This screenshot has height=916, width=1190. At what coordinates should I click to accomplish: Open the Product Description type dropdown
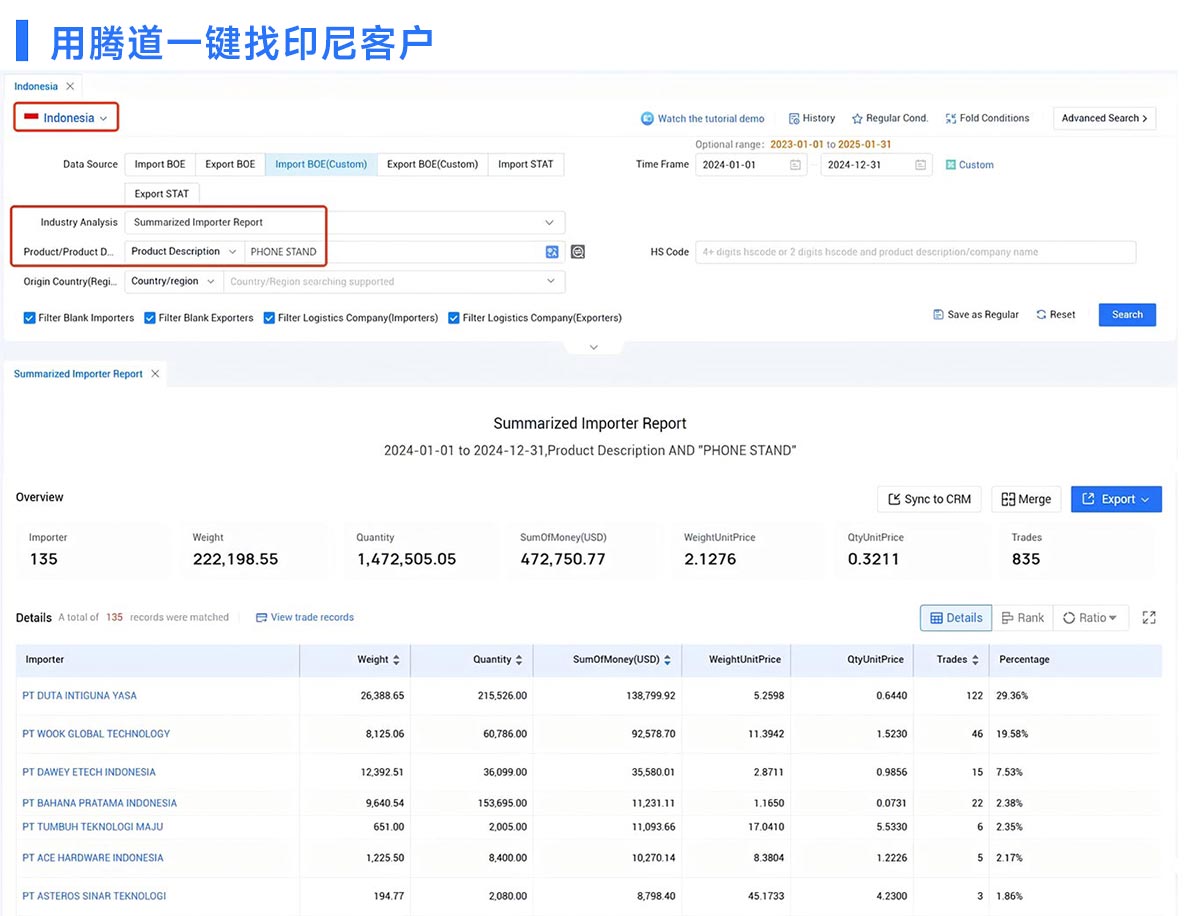tap(184, 251)
